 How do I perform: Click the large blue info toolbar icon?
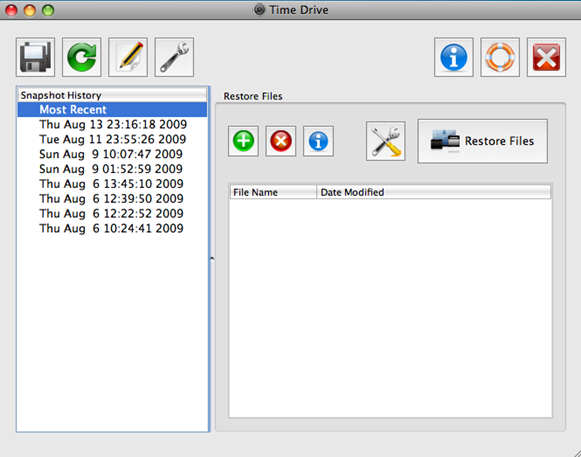454,57
